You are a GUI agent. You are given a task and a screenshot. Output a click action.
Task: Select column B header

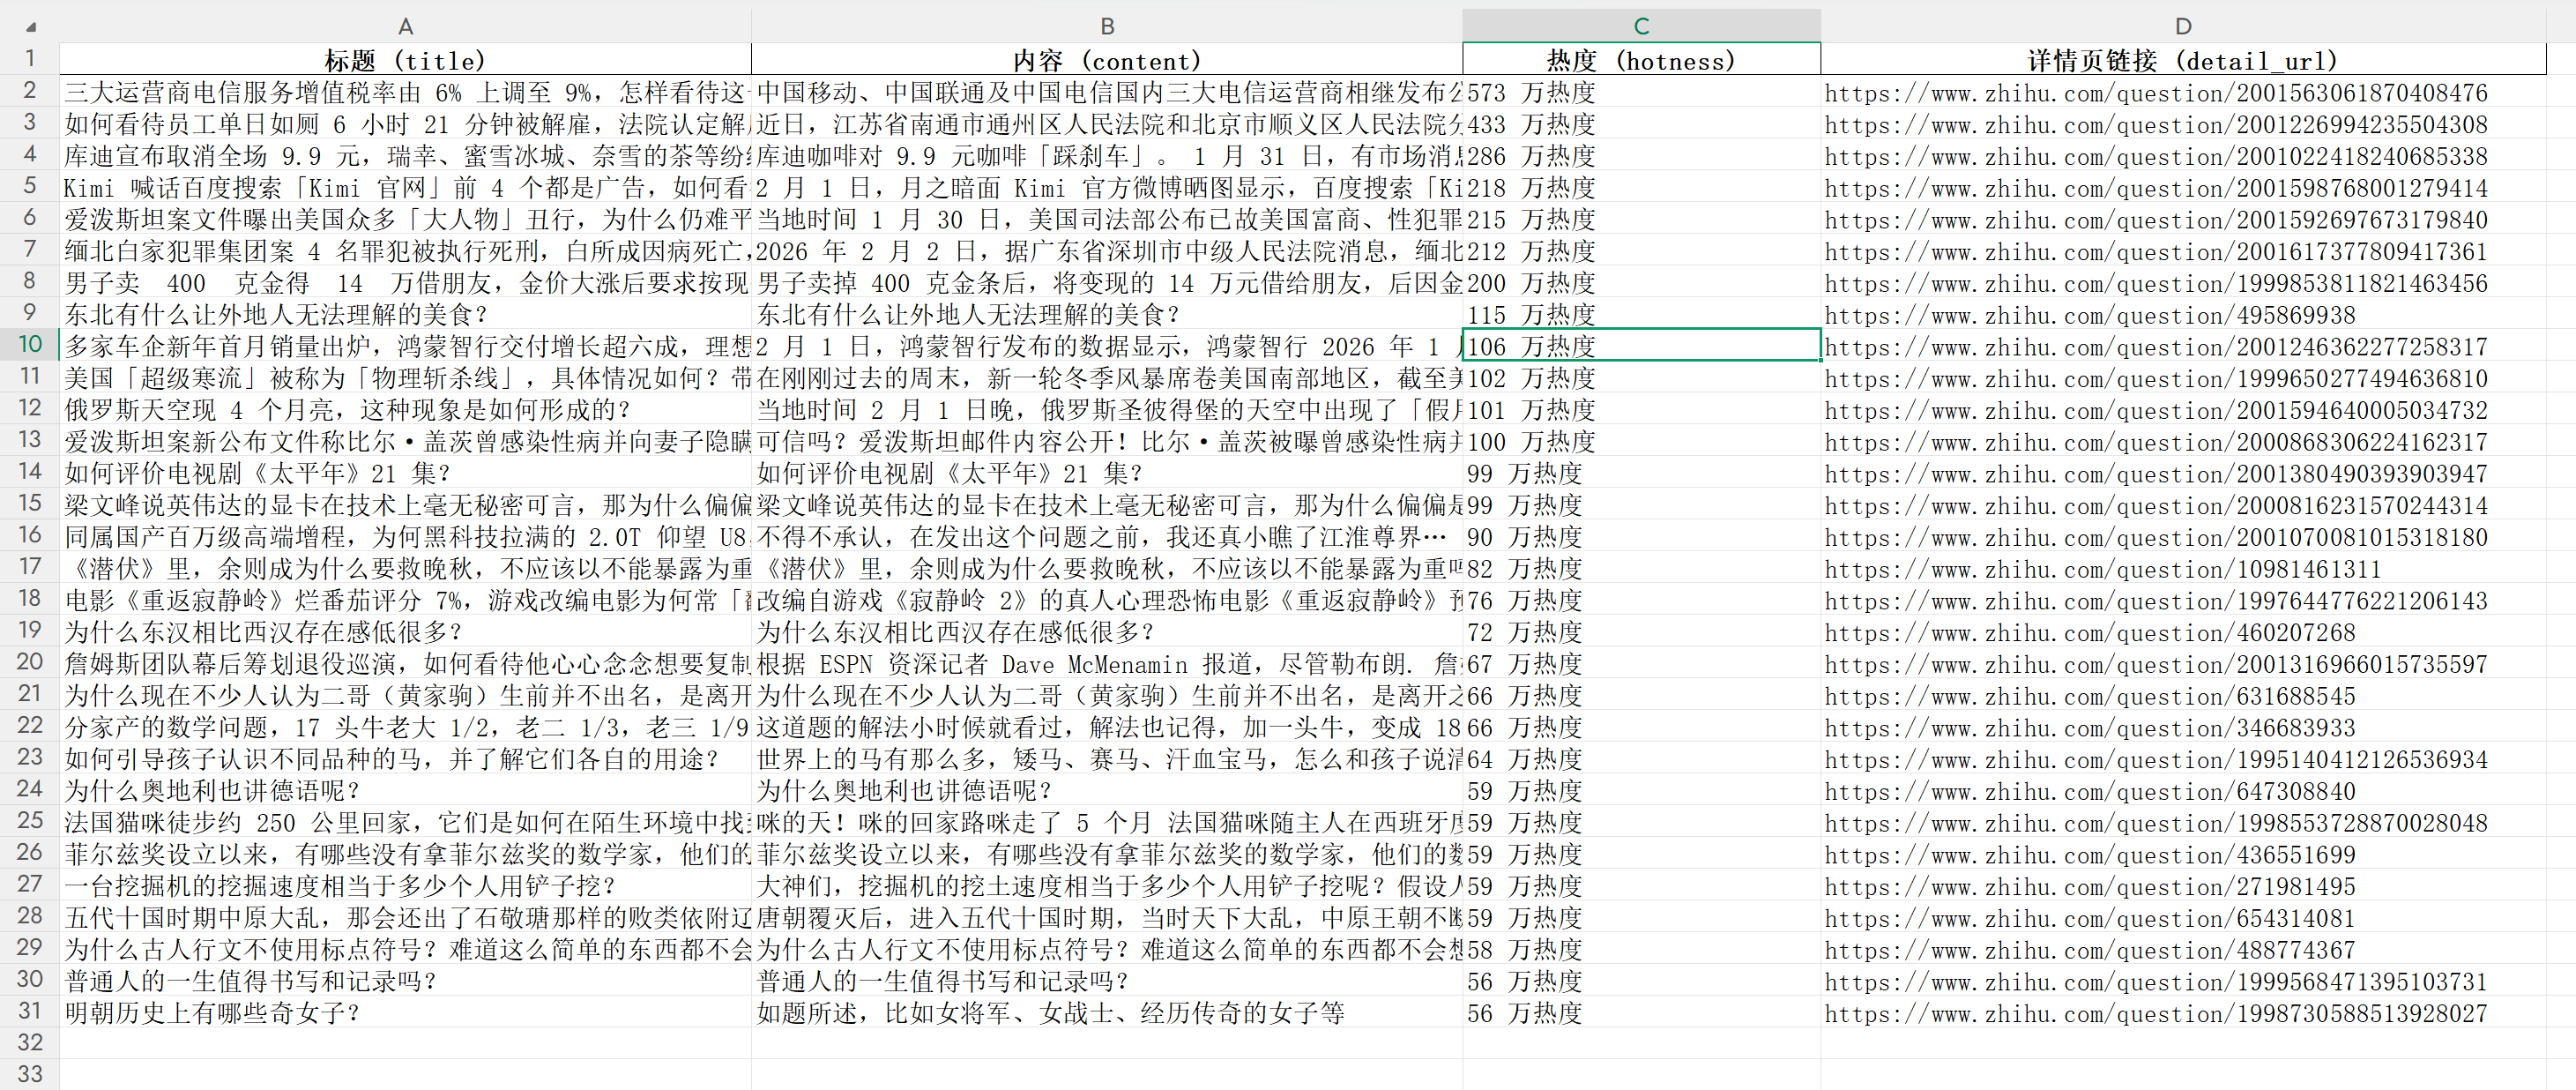(1106, 26)
